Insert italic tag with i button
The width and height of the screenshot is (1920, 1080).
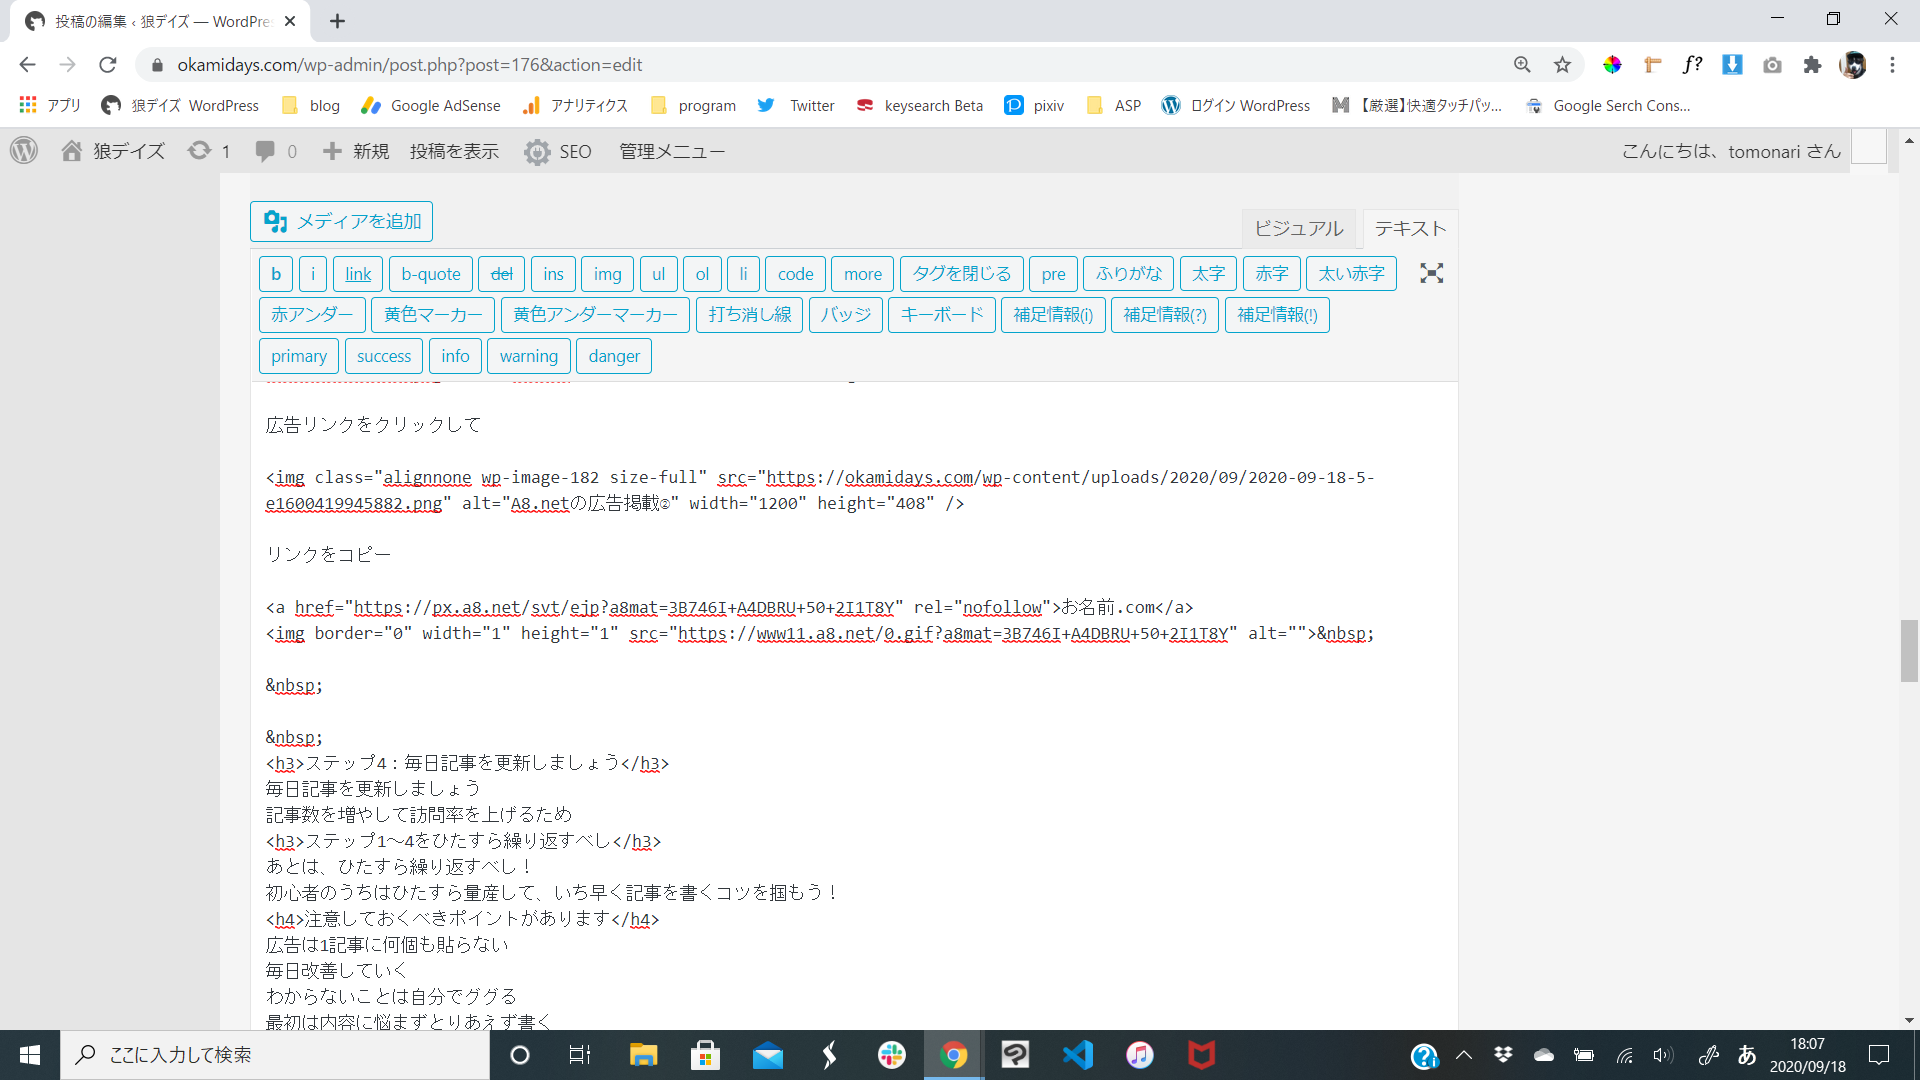click(313, 274)
